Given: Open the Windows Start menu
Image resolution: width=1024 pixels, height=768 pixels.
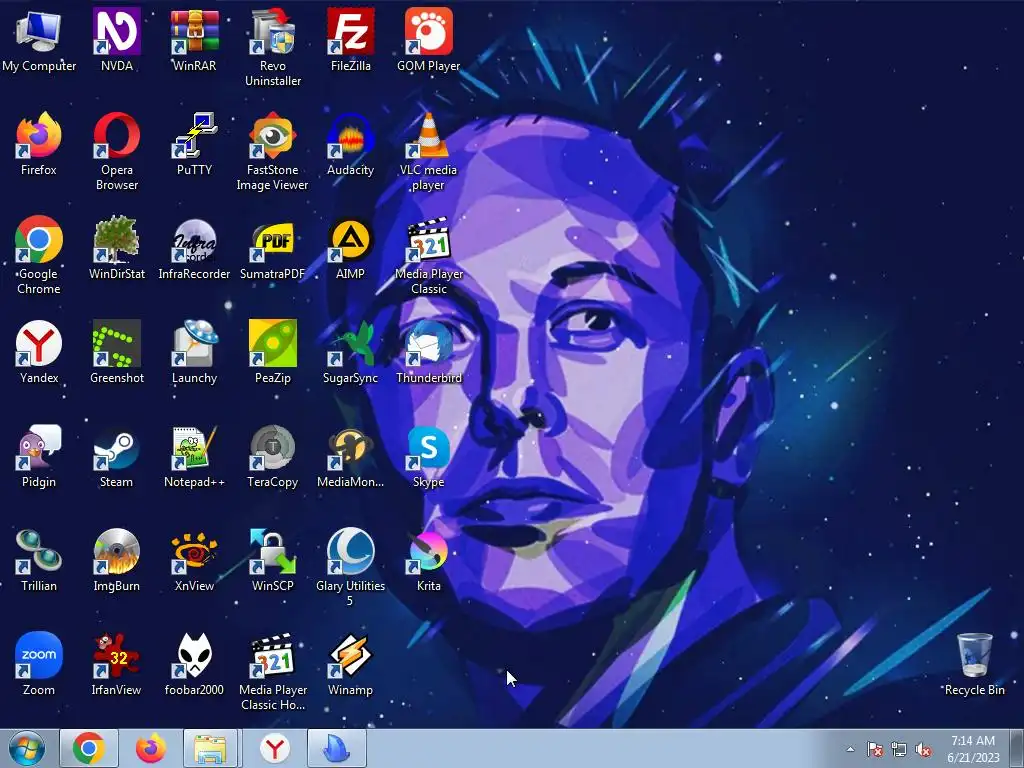Looking at the screenshot, I should click(27, 748).
